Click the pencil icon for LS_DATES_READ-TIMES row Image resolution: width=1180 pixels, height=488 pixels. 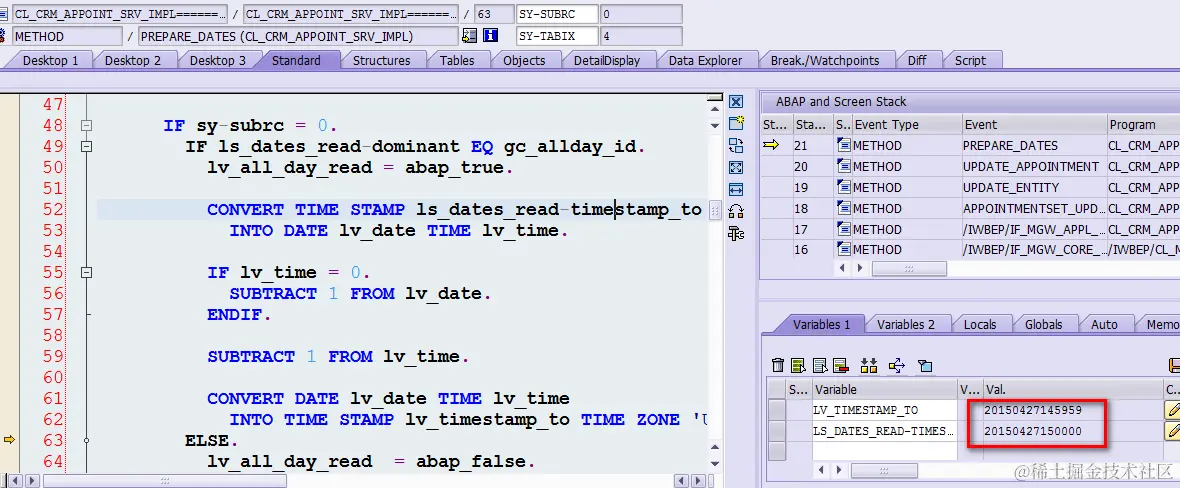point(1172,431)
